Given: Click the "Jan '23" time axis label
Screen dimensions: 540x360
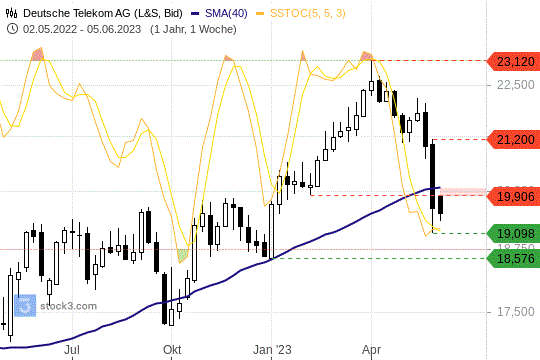Looking at the screenshot, I should pos(272,350).
